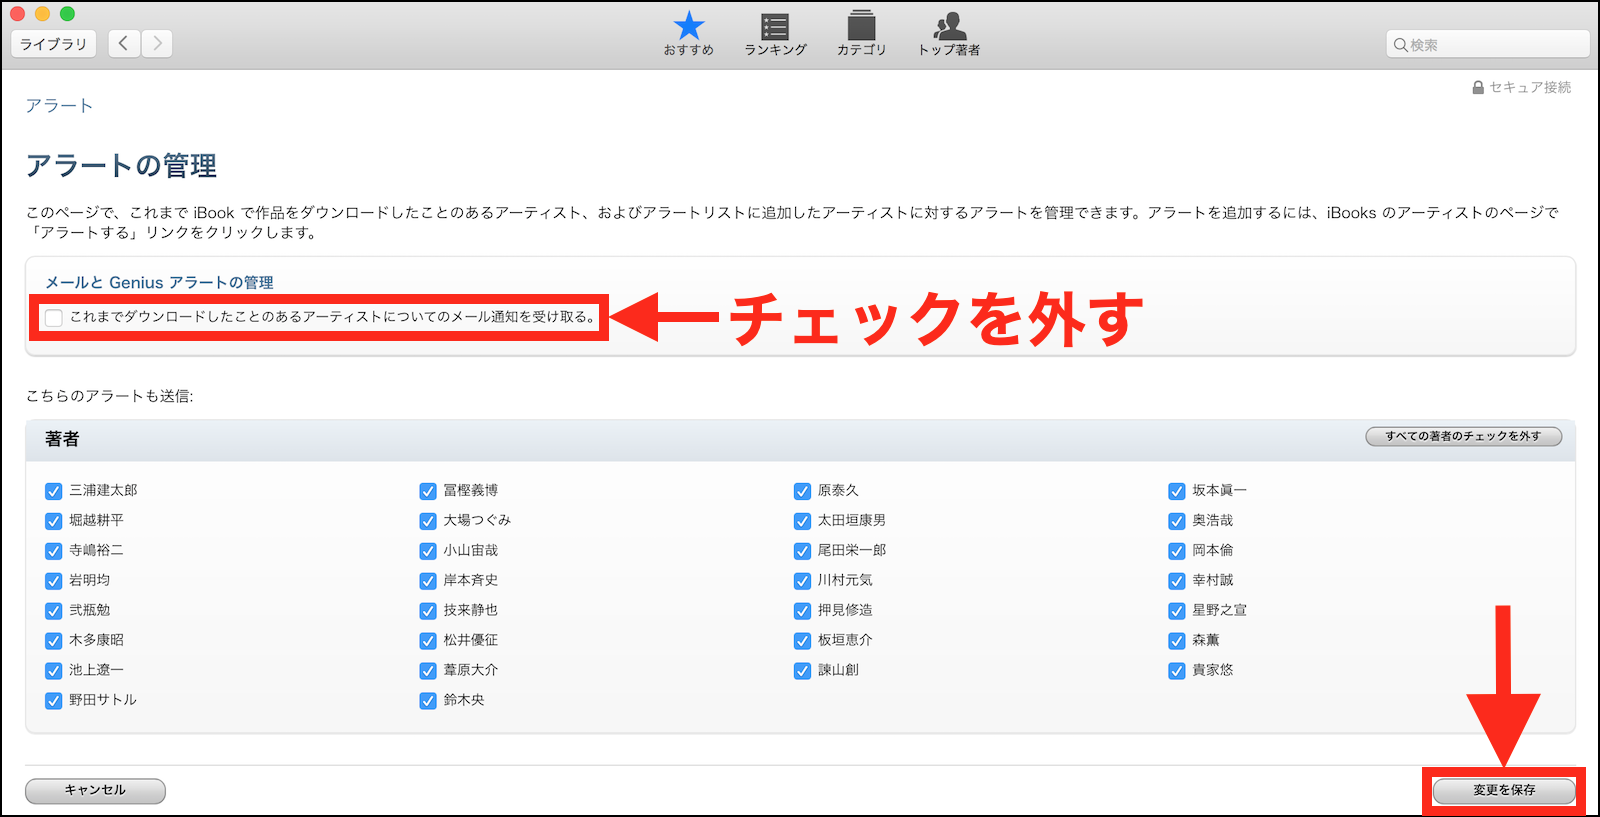Uncheck author 押見修造
This screenshot has height=817, width=1600.
(802, 611)
